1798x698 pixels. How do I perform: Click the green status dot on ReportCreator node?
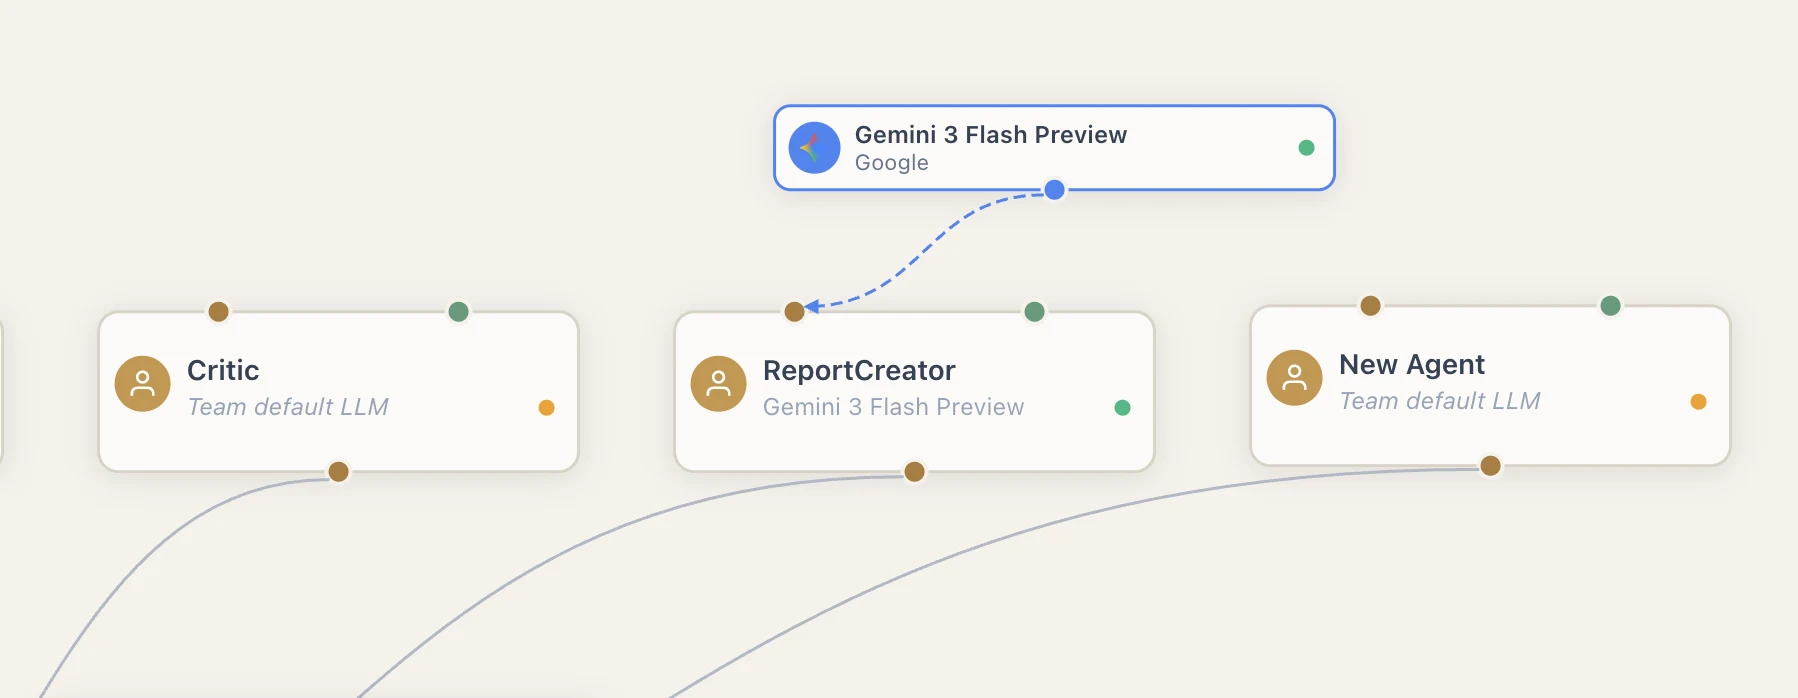[1122, 407]
